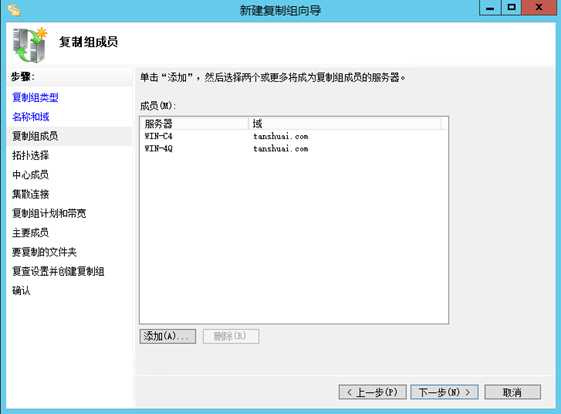The height and width of the screenshot is (414, 561).
Task: Click the 复制组成员 step in sidebar
Action: pyautogui.click(x=35, y=136)
